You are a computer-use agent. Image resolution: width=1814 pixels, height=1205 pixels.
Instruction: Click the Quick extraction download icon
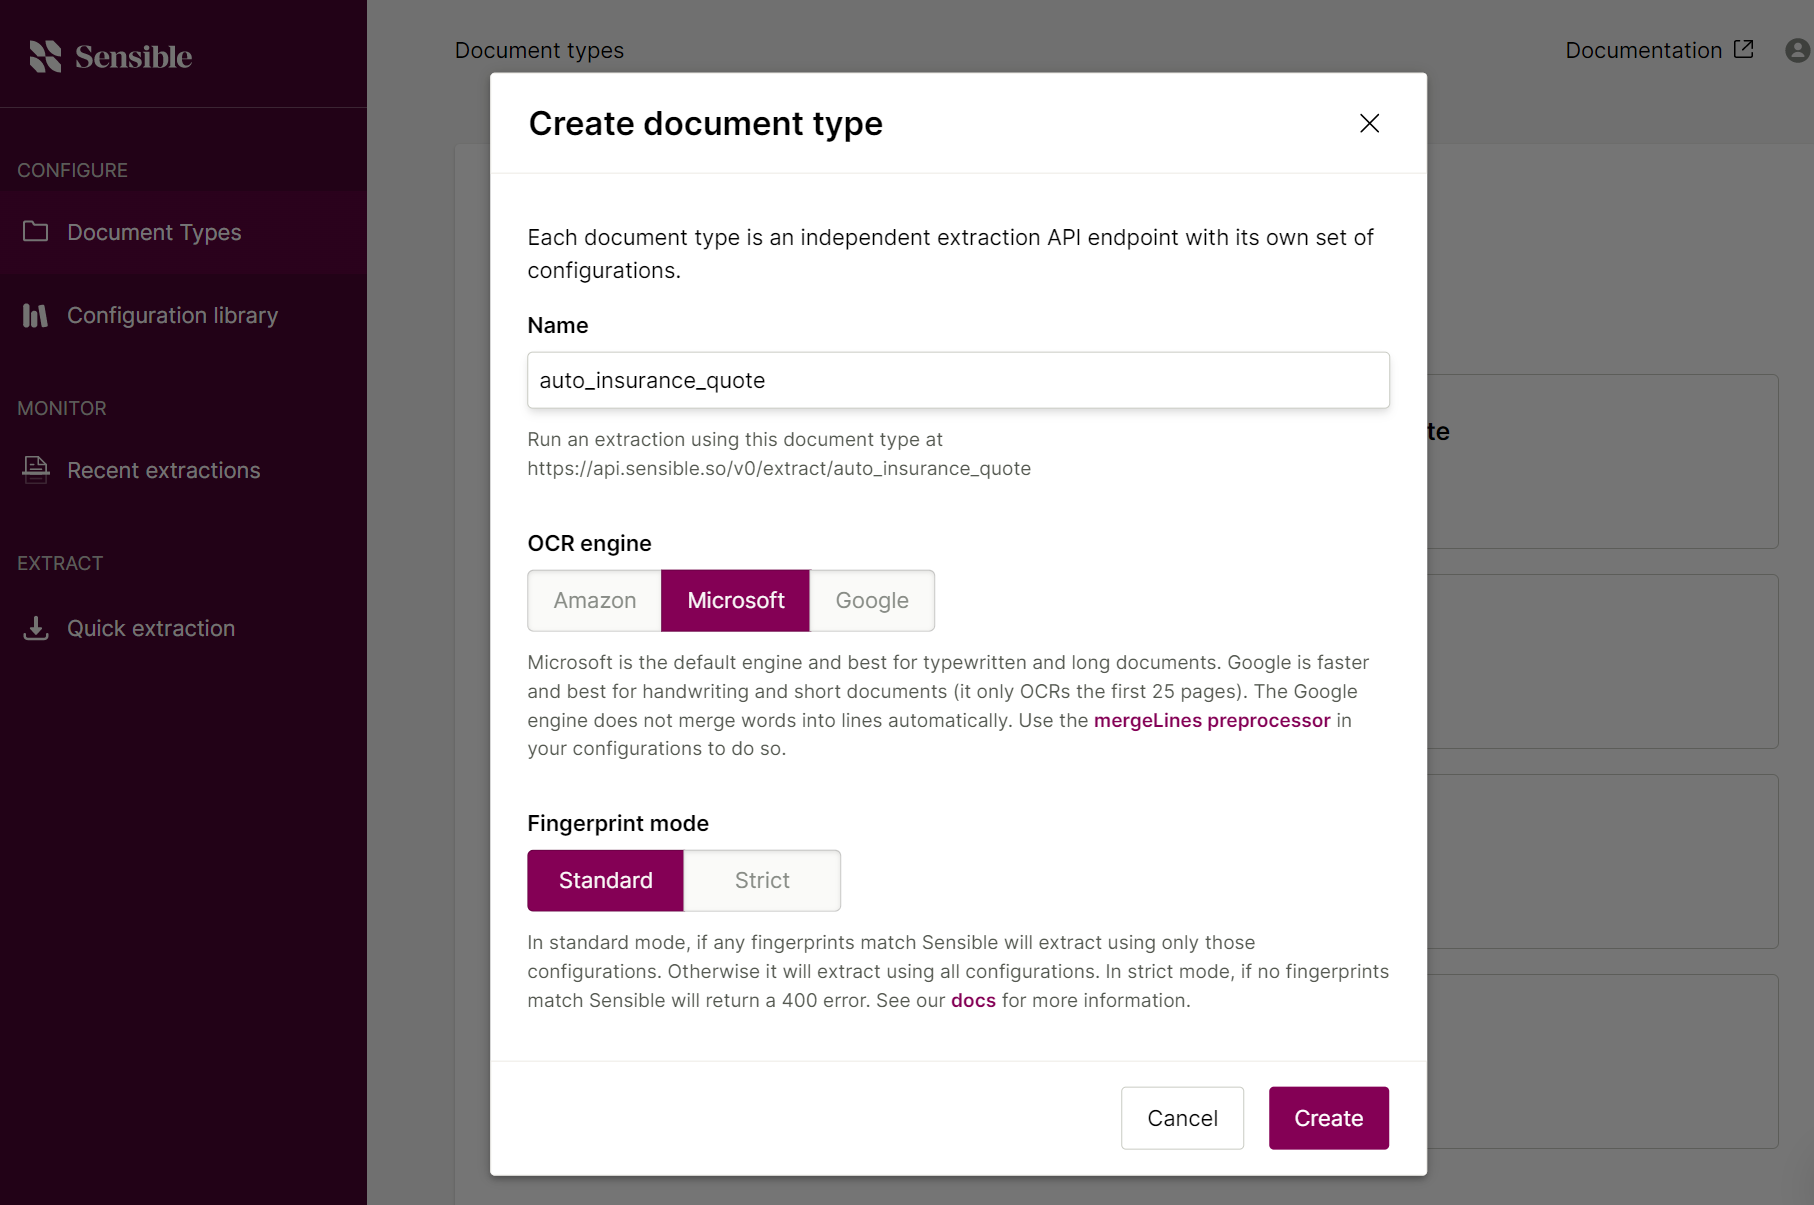(36, 628)
